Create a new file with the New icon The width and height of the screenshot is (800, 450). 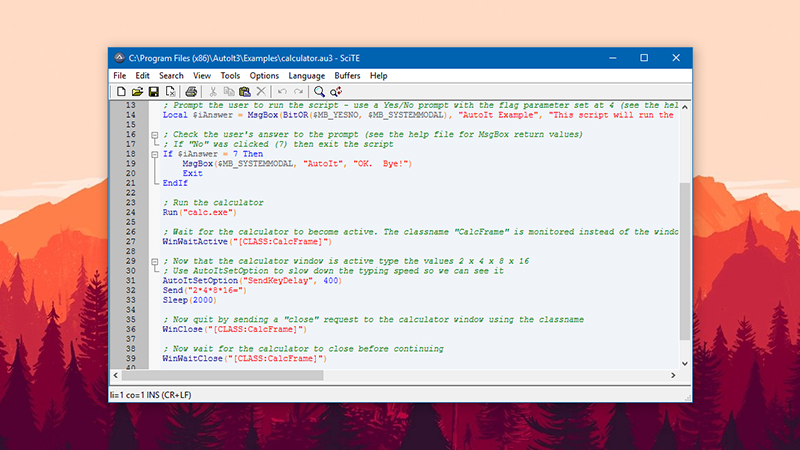[x=121, y=92]
